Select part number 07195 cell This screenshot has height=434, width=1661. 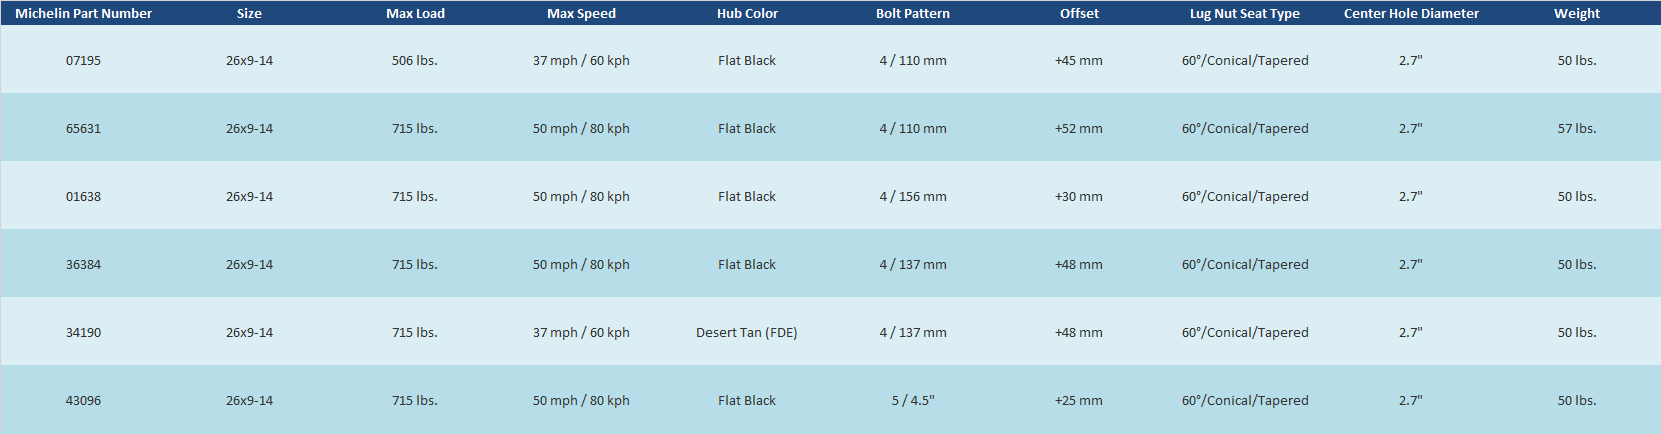tap(84, 60)
